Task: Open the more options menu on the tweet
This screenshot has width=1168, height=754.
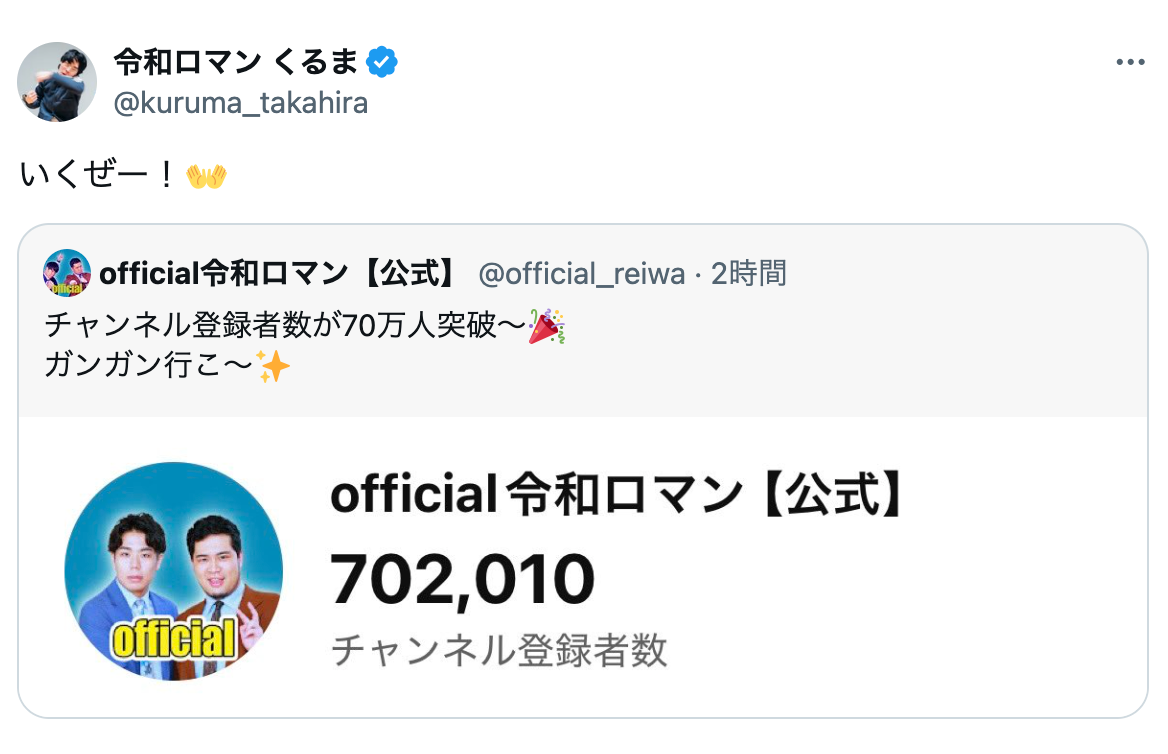Action: (1130, 61)
